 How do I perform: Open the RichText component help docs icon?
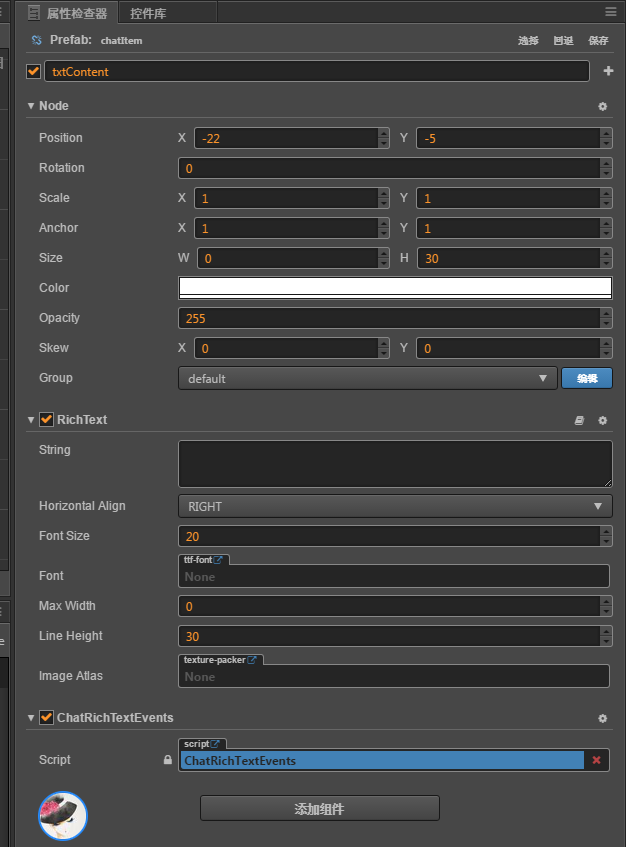(579, 421)
